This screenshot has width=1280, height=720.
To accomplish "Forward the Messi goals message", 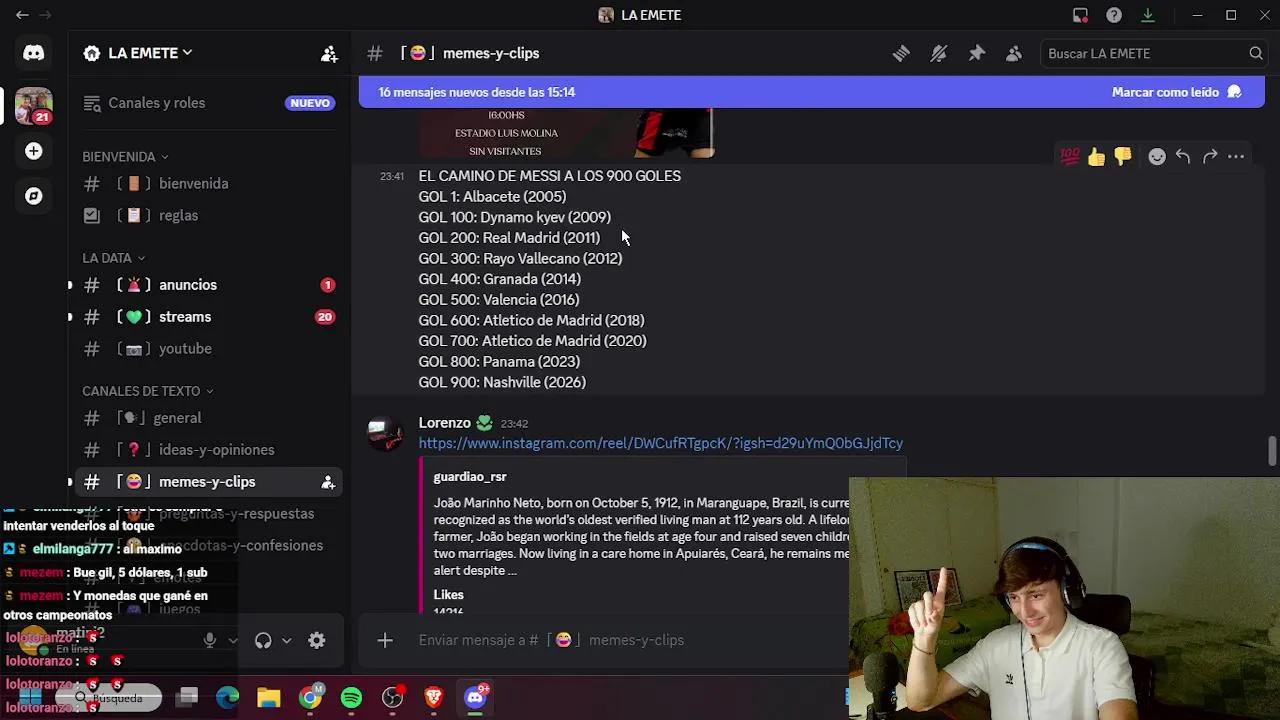I will pos(1210,156).
